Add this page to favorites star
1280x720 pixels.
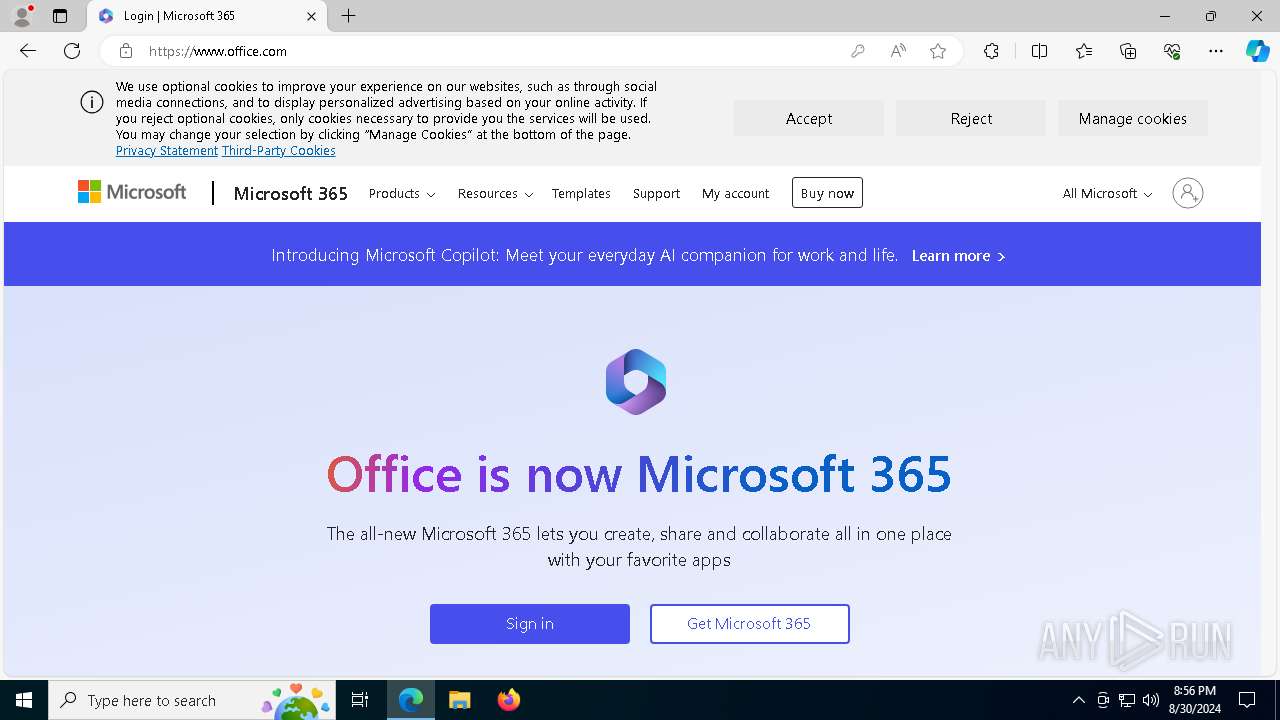pos(938,51)
